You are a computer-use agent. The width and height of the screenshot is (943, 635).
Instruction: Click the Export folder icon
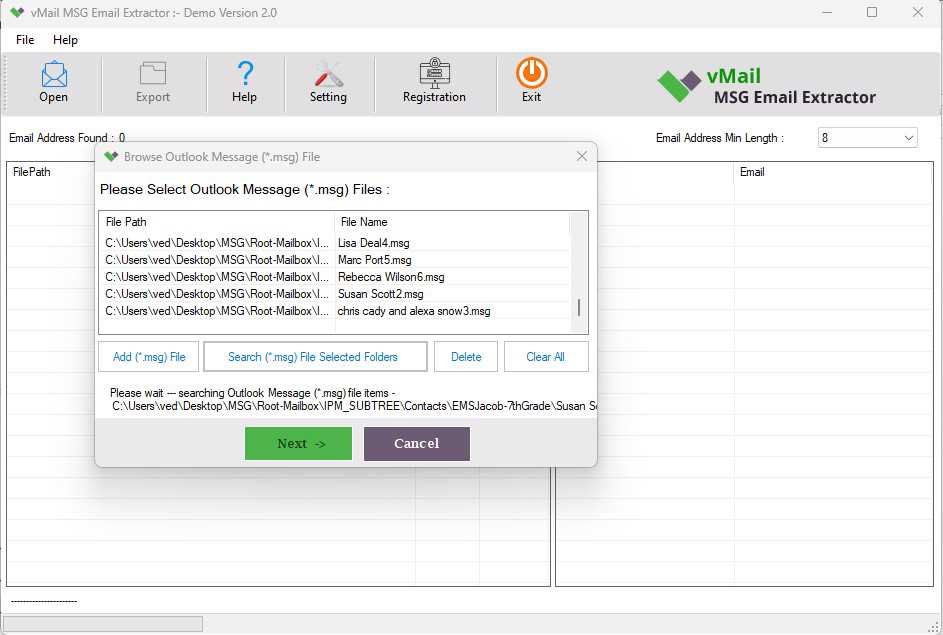pyautogui.click(x=153, y=73)
